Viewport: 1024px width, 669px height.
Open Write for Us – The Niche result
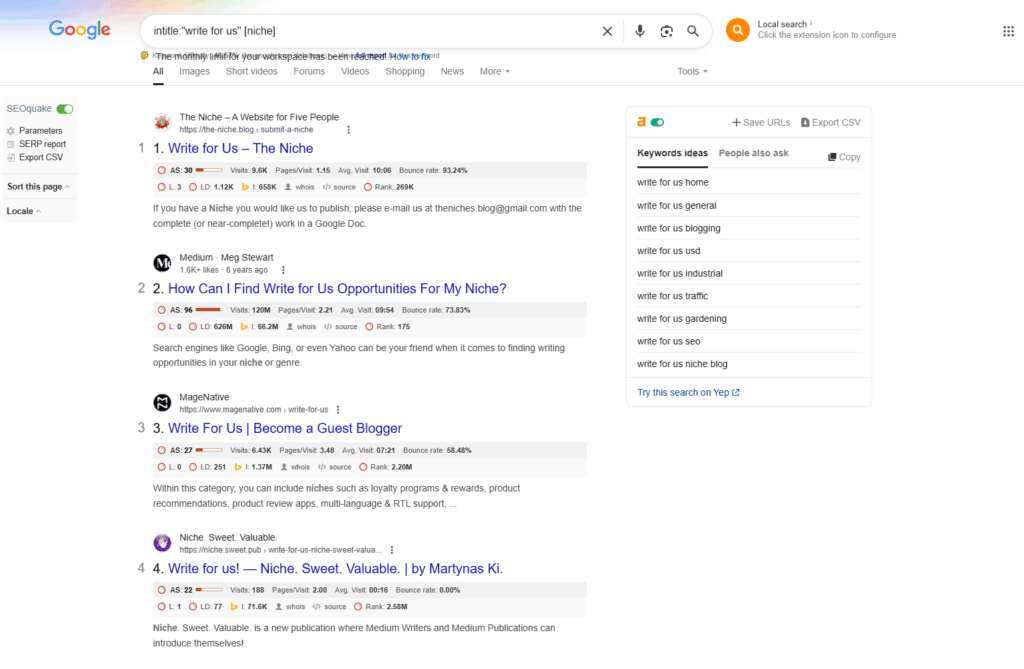(x=240, y=148)
